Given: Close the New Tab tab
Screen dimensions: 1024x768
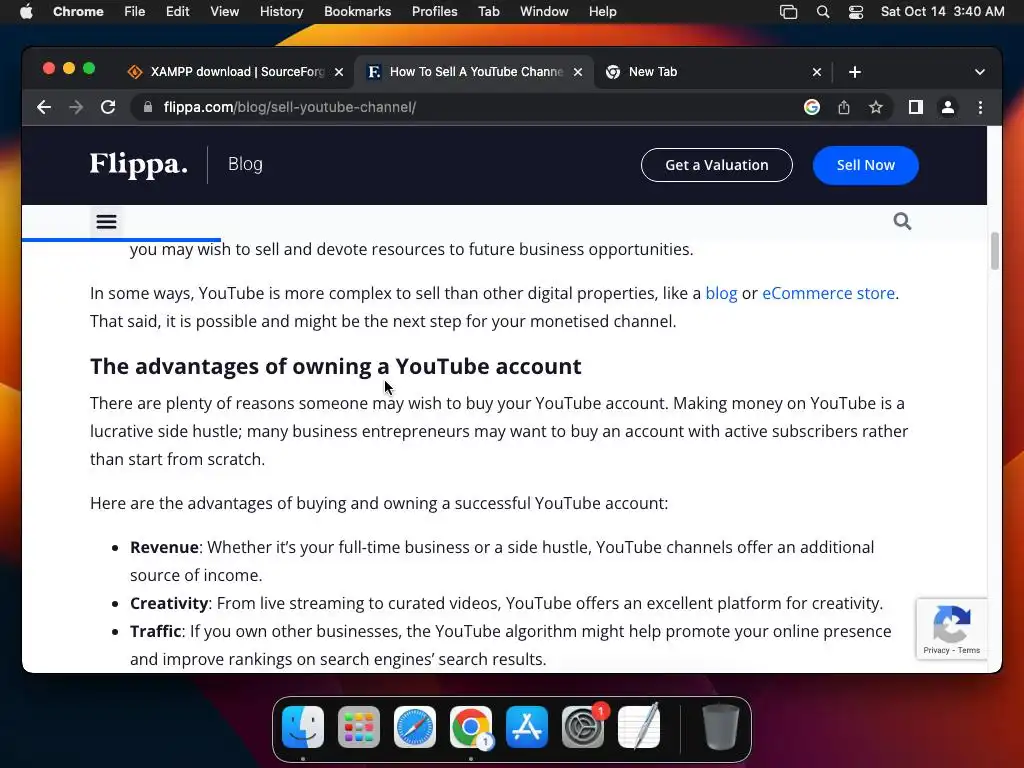Looking at the screenshot, I should pyautogui.click(x=817, y=72).
